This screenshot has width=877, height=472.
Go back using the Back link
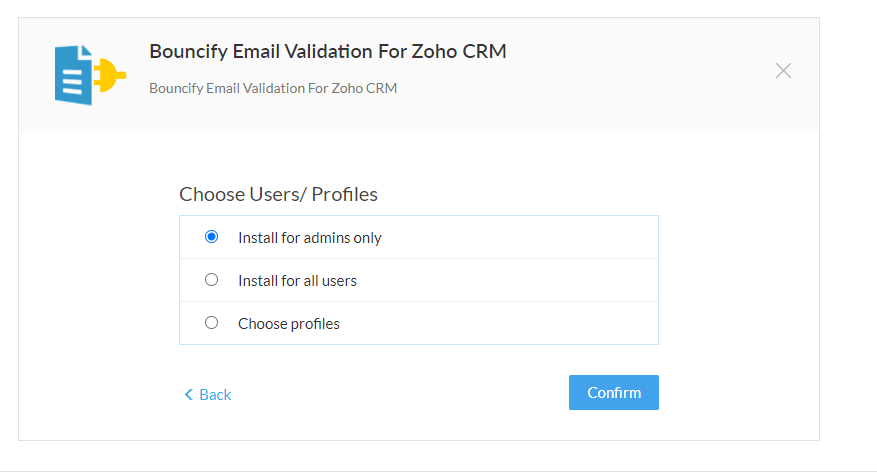[x=208, y=395]
